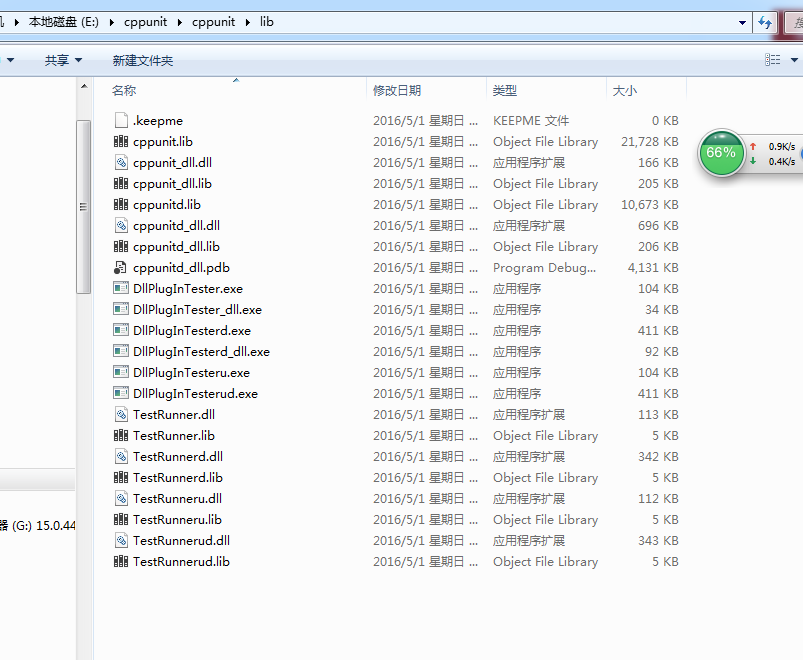This screenshot has height=660, width=803.
Task: Navigate to second cppunit breadcrumb folder
Action: (214, 22)
